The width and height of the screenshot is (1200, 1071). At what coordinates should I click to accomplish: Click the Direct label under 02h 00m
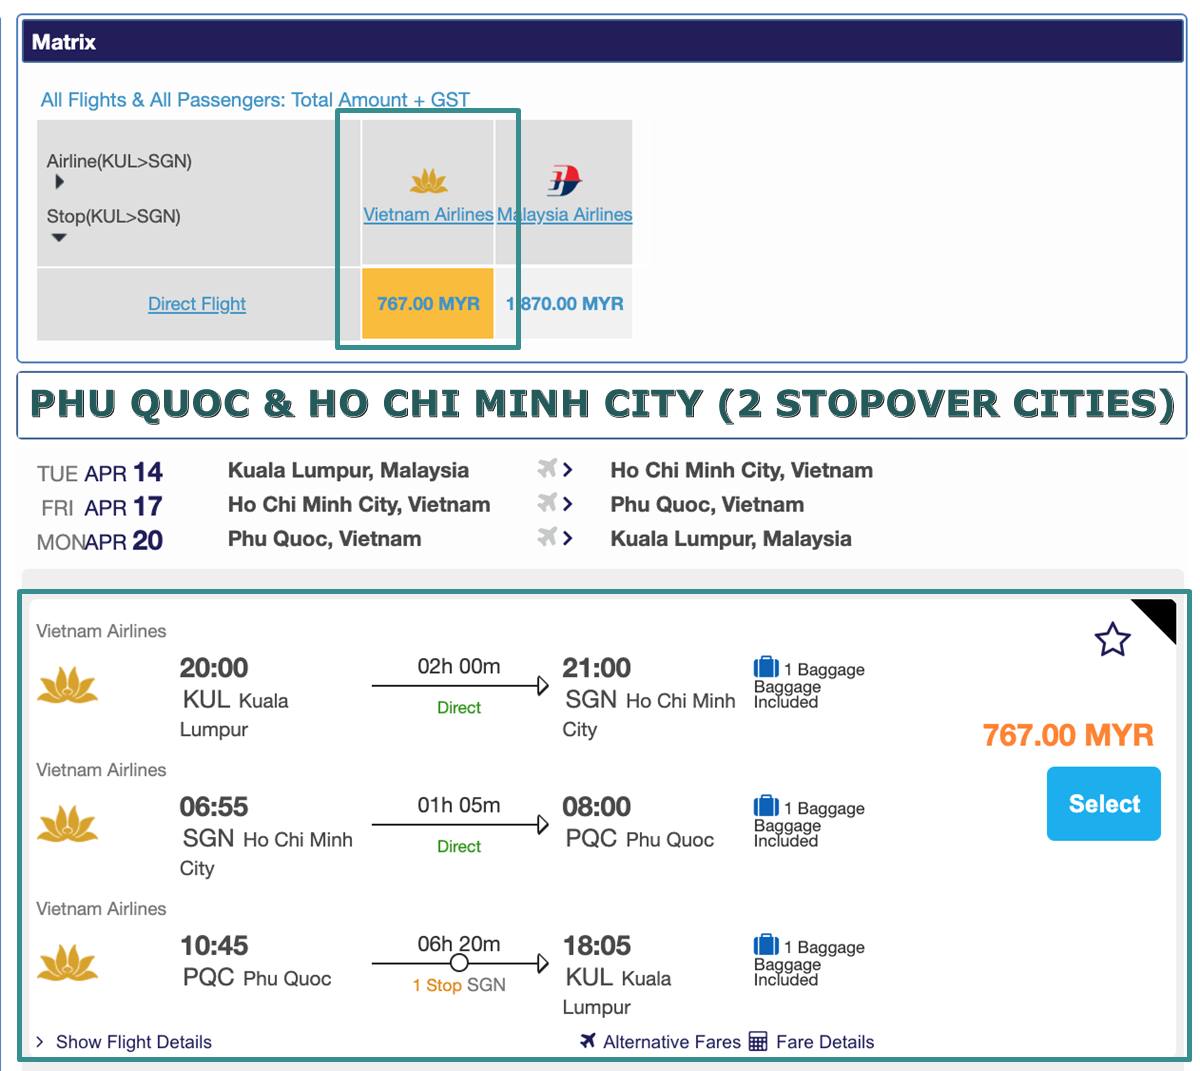459,708
